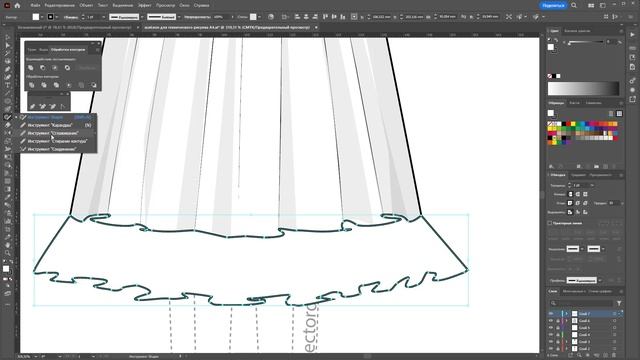Click the Поделиться share button

click(553, 5)
